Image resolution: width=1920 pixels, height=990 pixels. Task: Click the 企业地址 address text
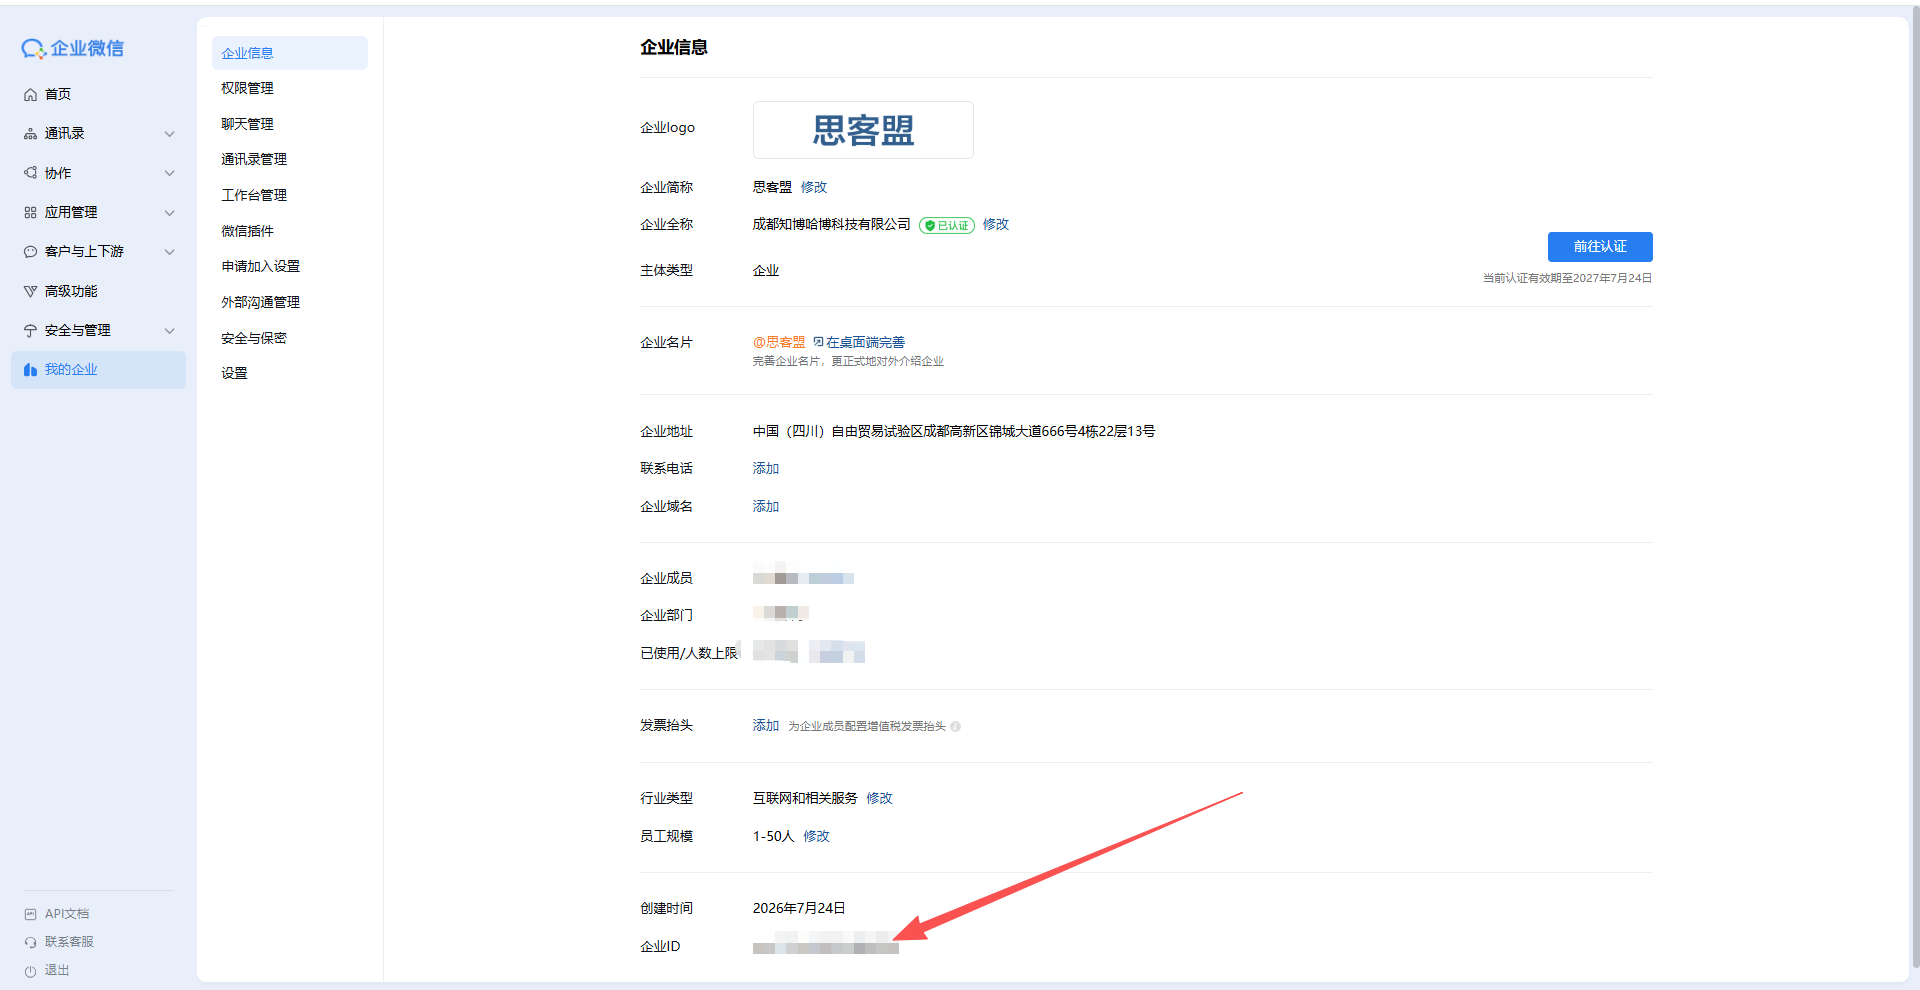[954, 431]
